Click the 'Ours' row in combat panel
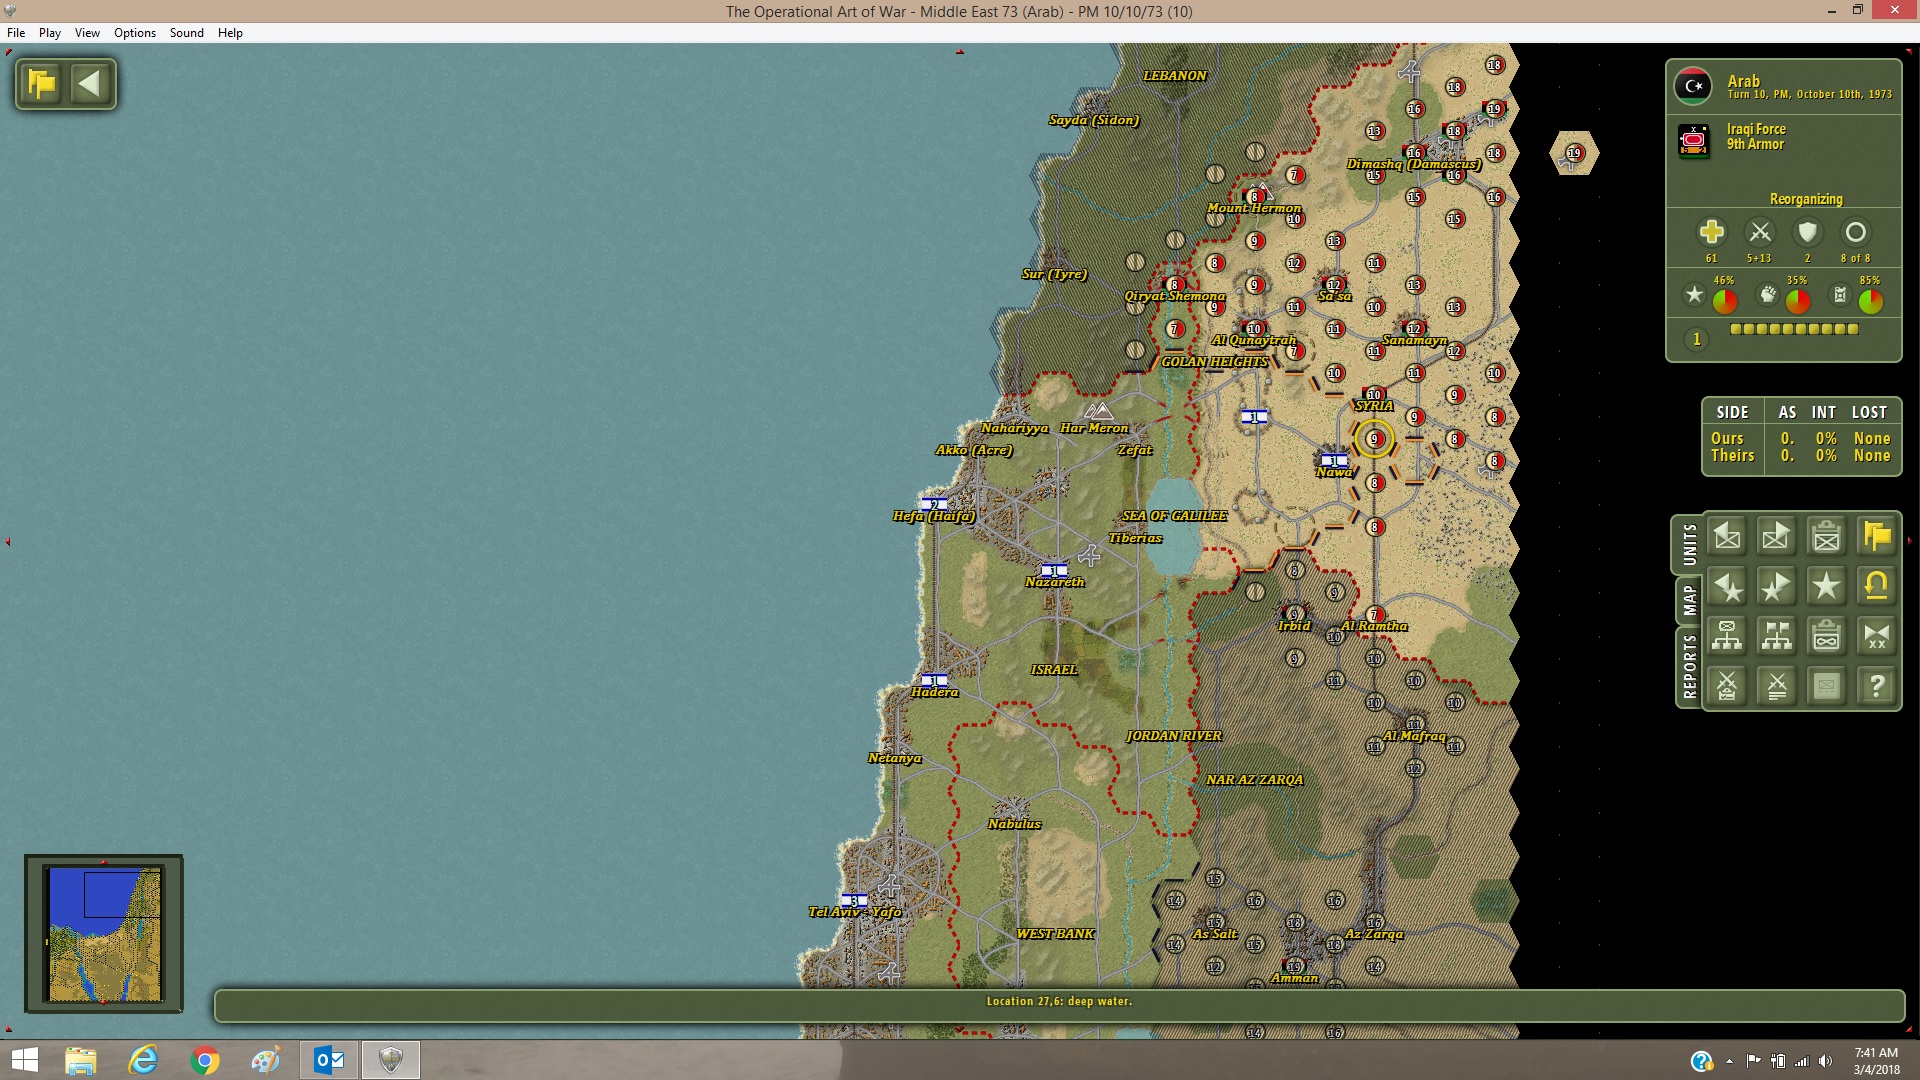1920x1080 pixels. 1801,438
